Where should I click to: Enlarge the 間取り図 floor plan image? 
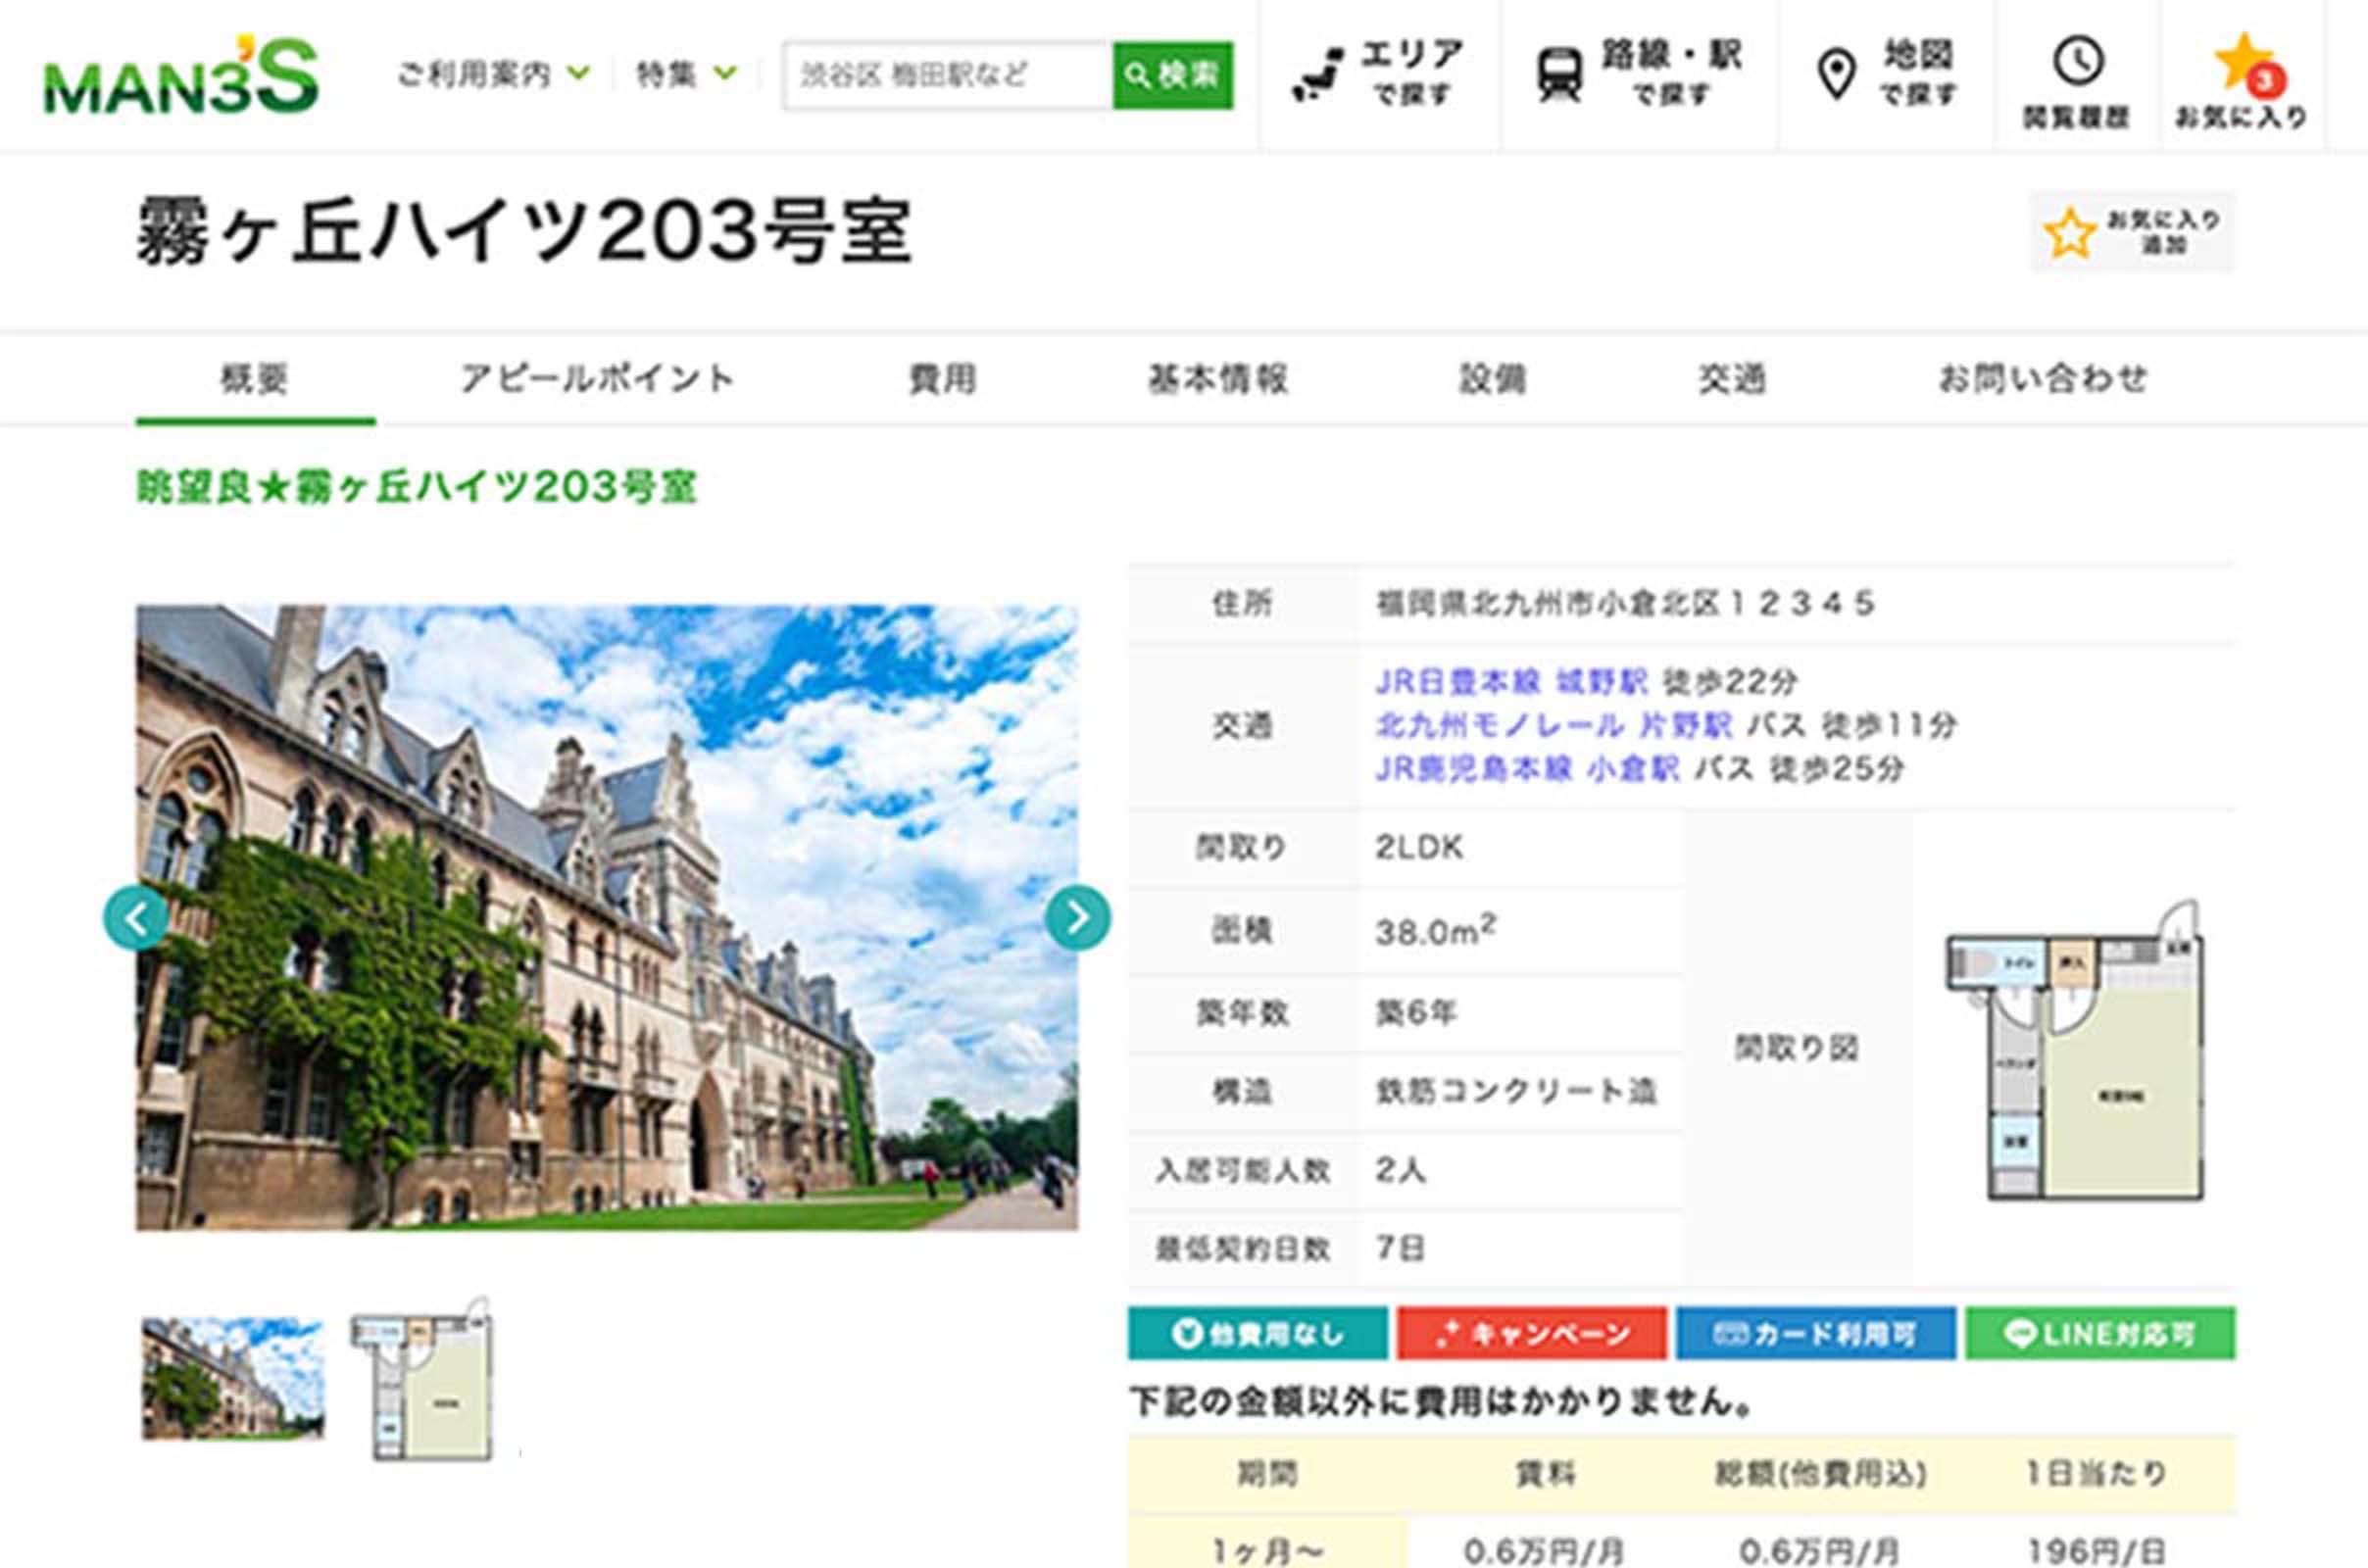point(2075,1049)
